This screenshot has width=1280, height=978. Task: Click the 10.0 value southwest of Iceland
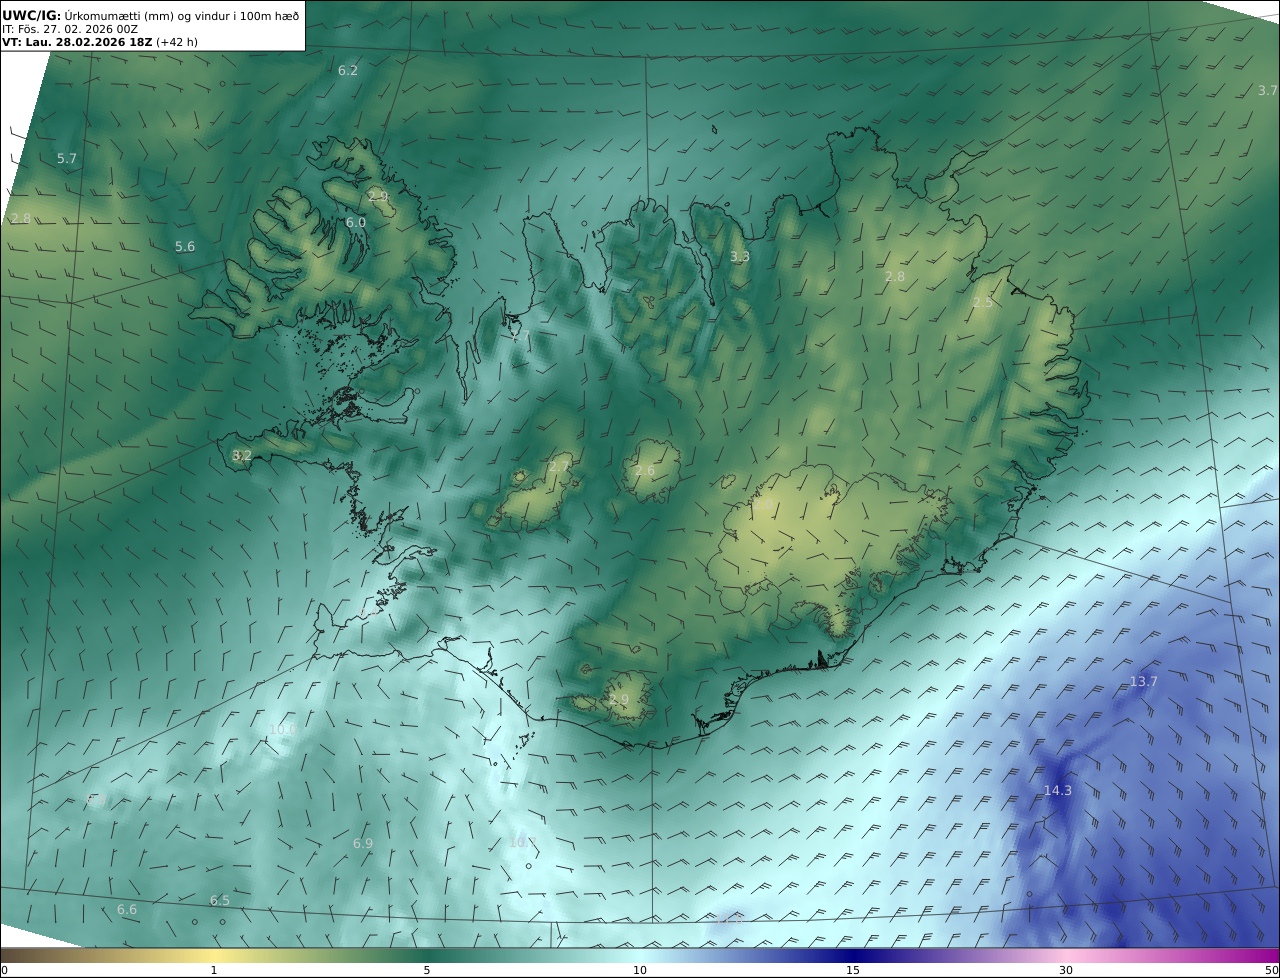click(x=282, y=729)
